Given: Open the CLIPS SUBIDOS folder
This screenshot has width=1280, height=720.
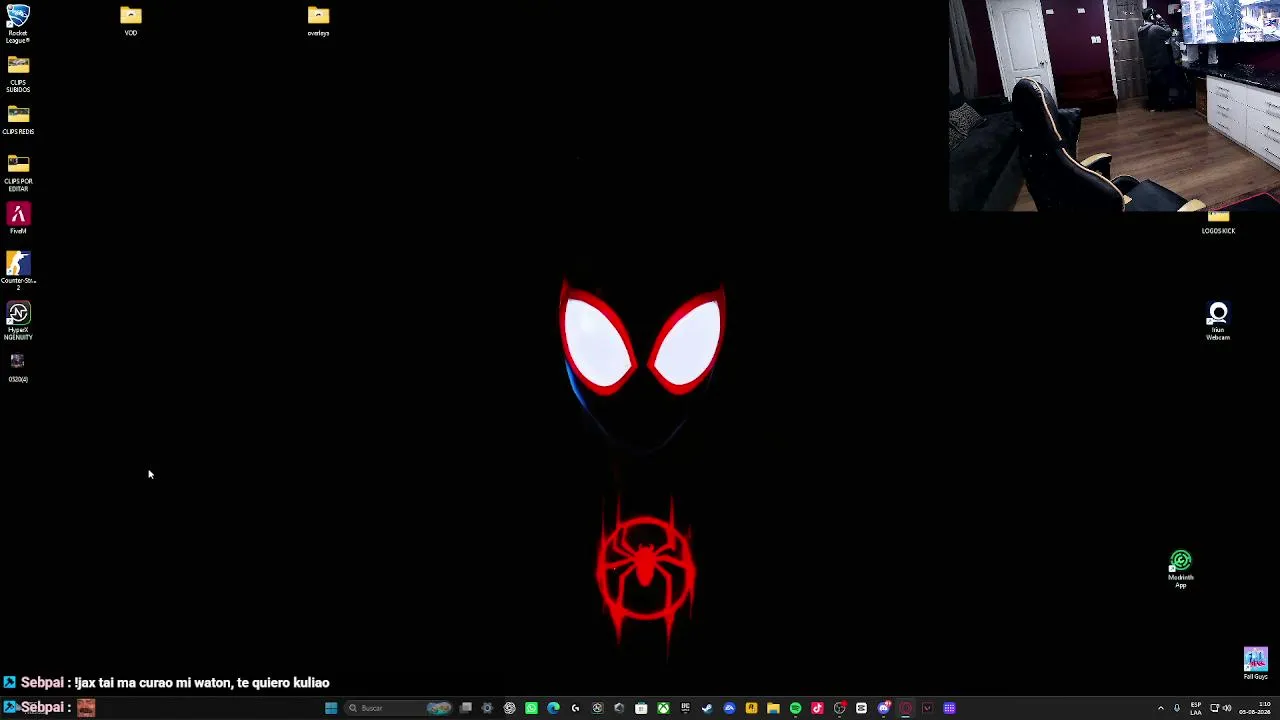Looking at the screenshot, I should pyautogui.click(x=18, y=74).
